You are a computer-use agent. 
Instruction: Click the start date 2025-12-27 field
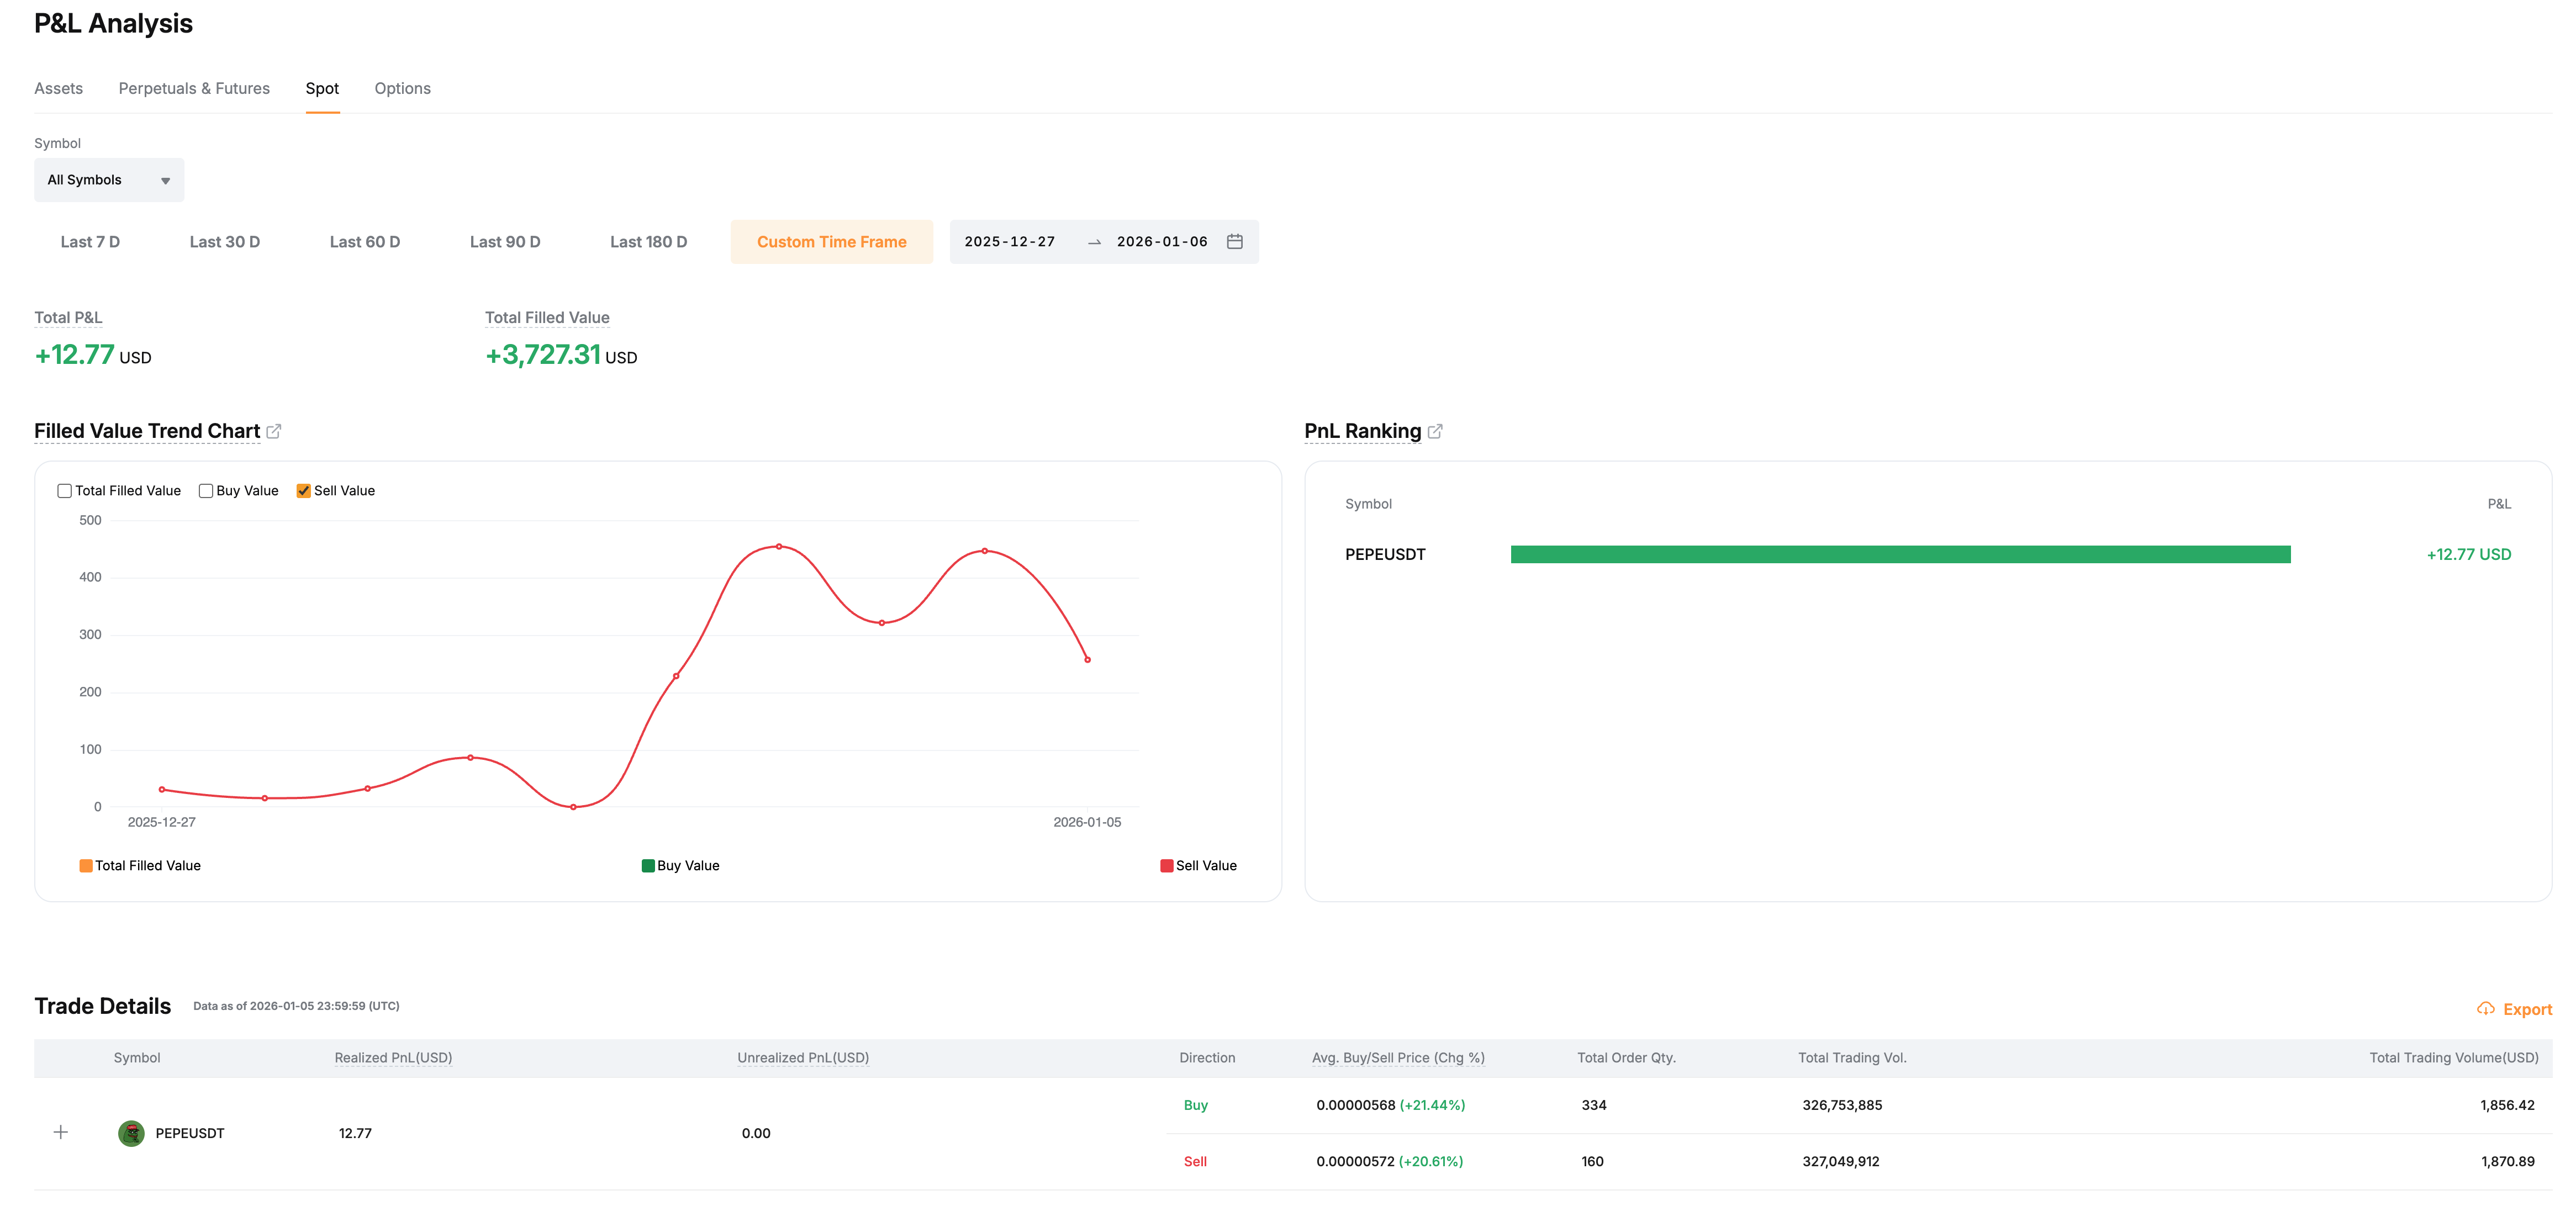[1009, 242]
